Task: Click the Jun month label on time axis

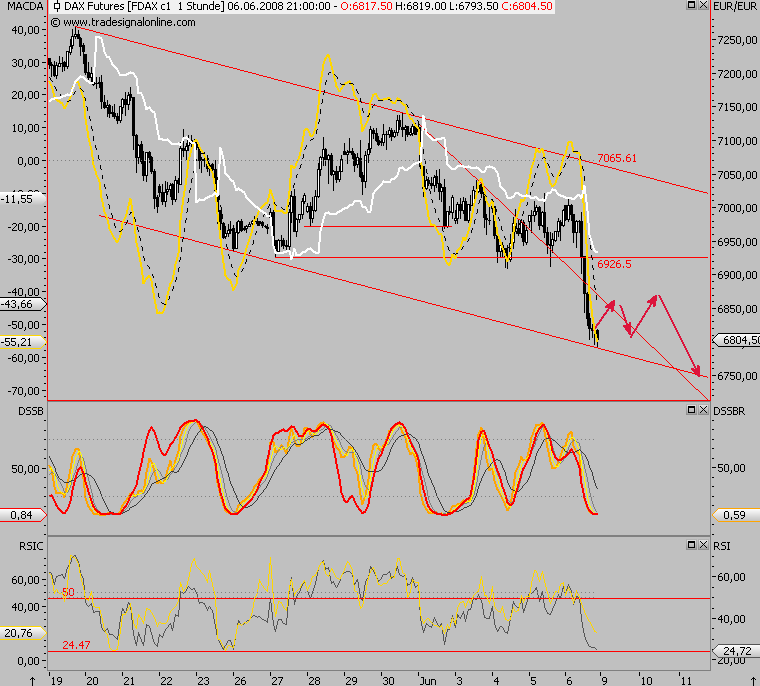Action: click(x=428, y=681)
